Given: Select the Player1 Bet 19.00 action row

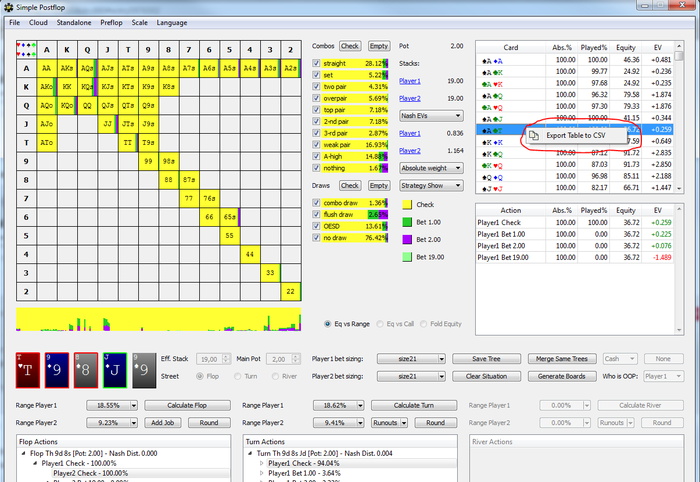Looking at the screenshot, I should (x=574, y=258).
